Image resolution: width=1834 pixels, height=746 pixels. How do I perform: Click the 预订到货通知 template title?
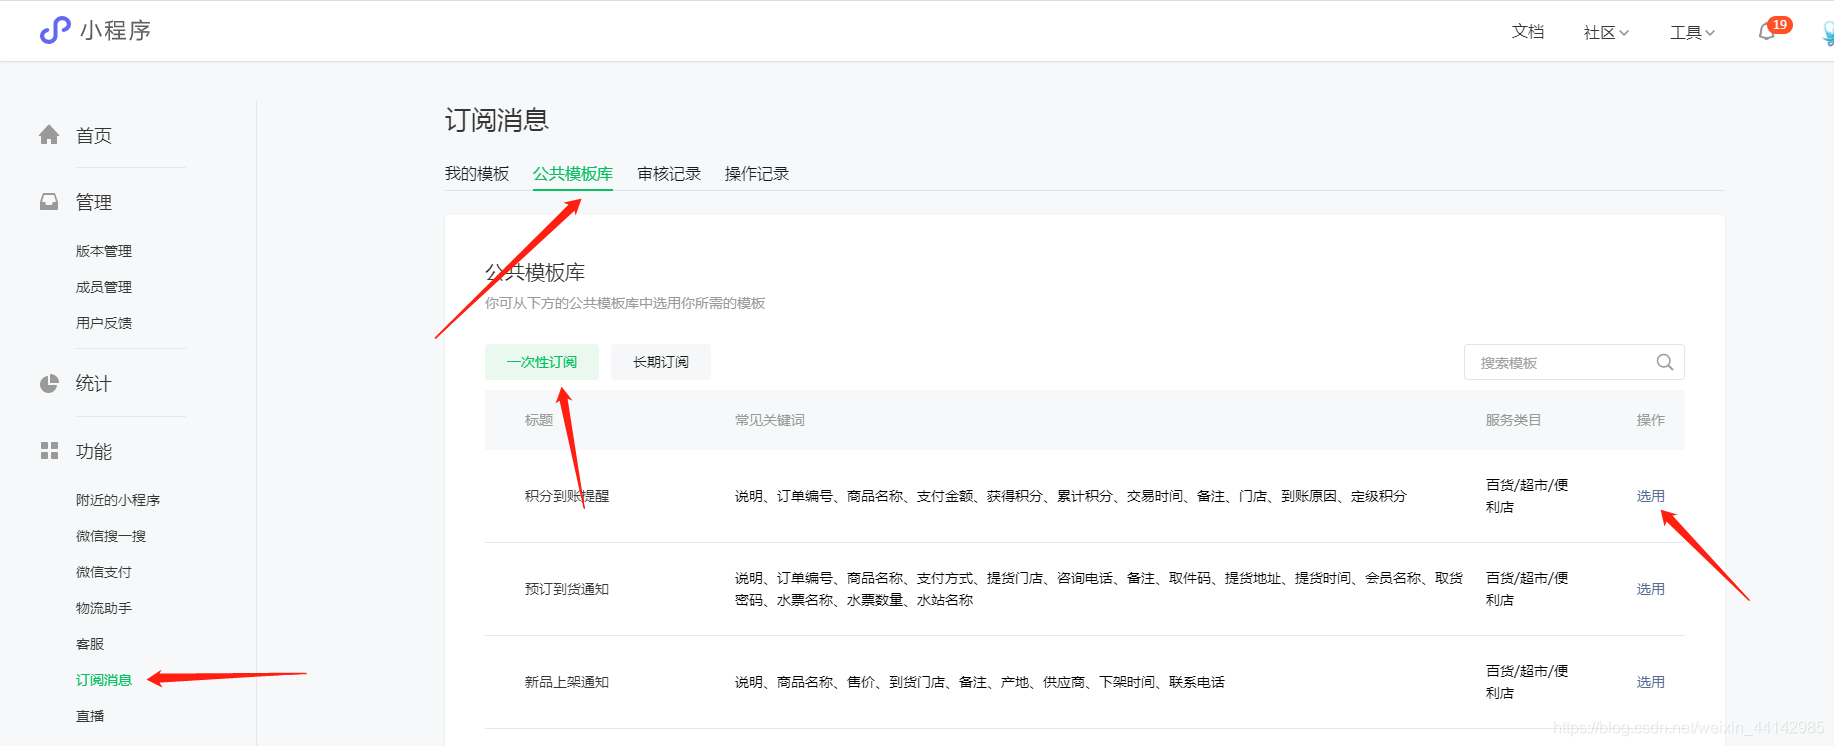coord(567,589)
